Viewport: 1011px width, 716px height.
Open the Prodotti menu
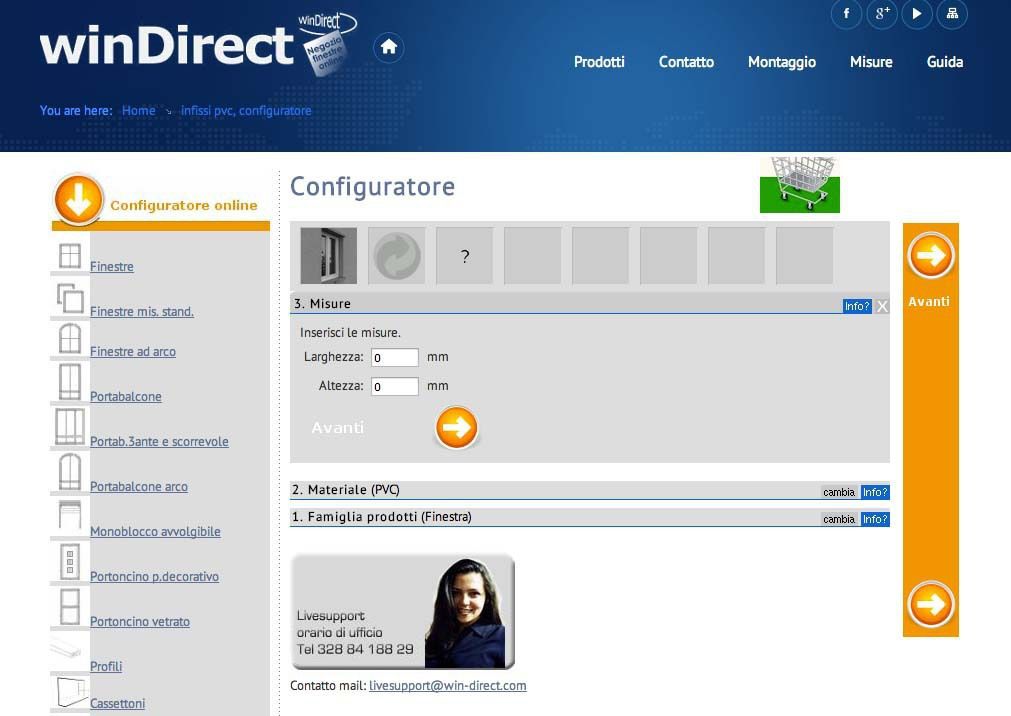(599, 62)
